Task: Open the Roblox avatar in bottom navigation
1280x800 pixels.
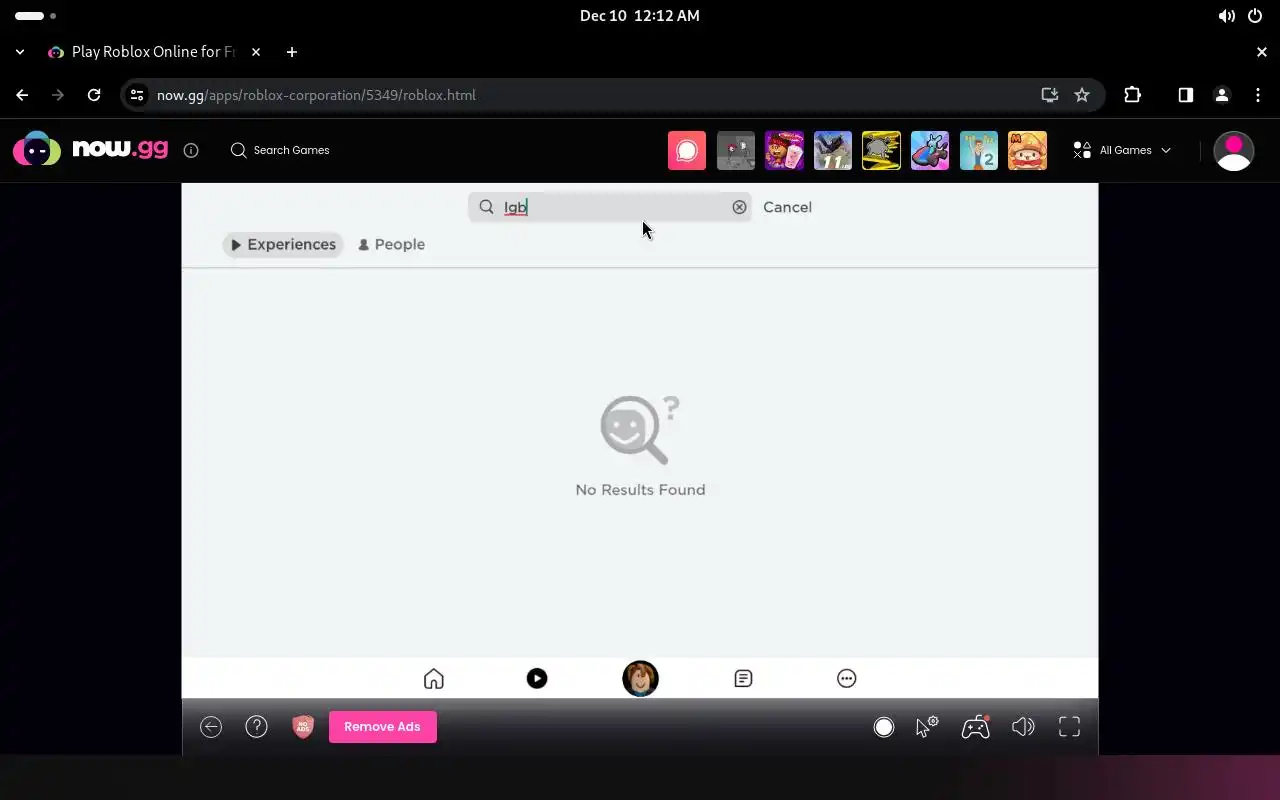Action: (x=640, y=679)
